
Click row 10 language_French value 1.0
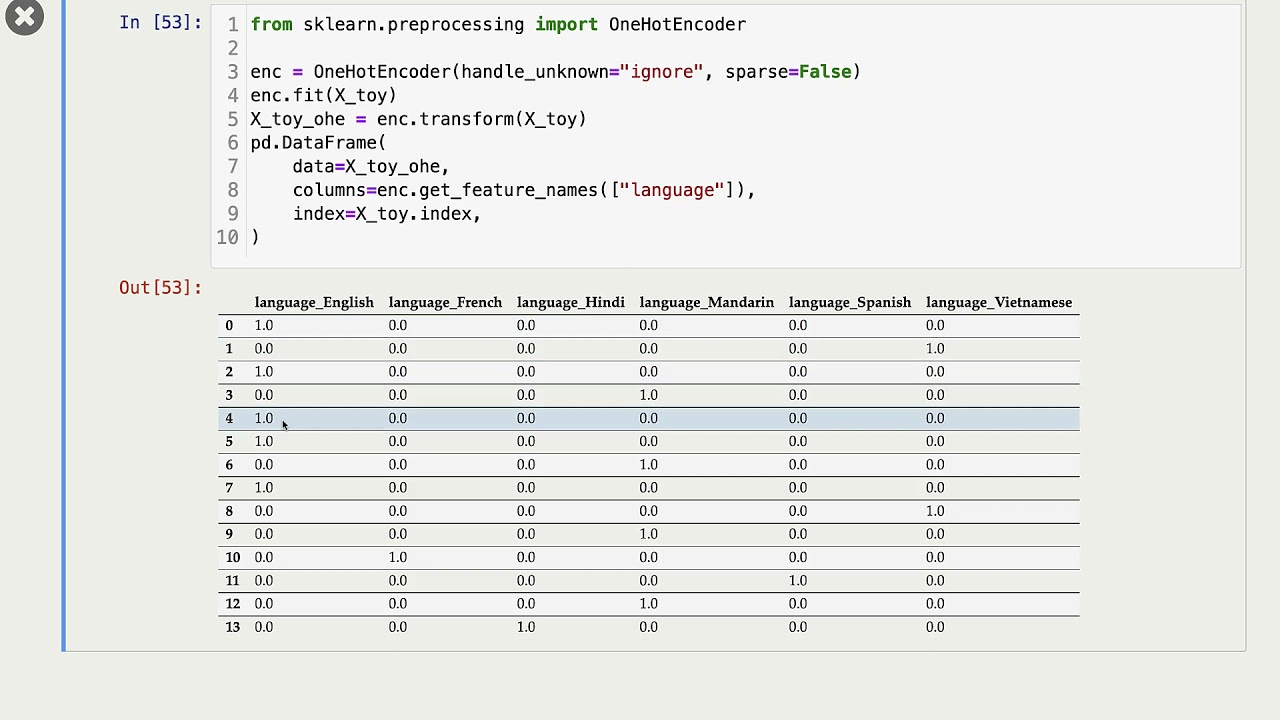click(398, 557)
